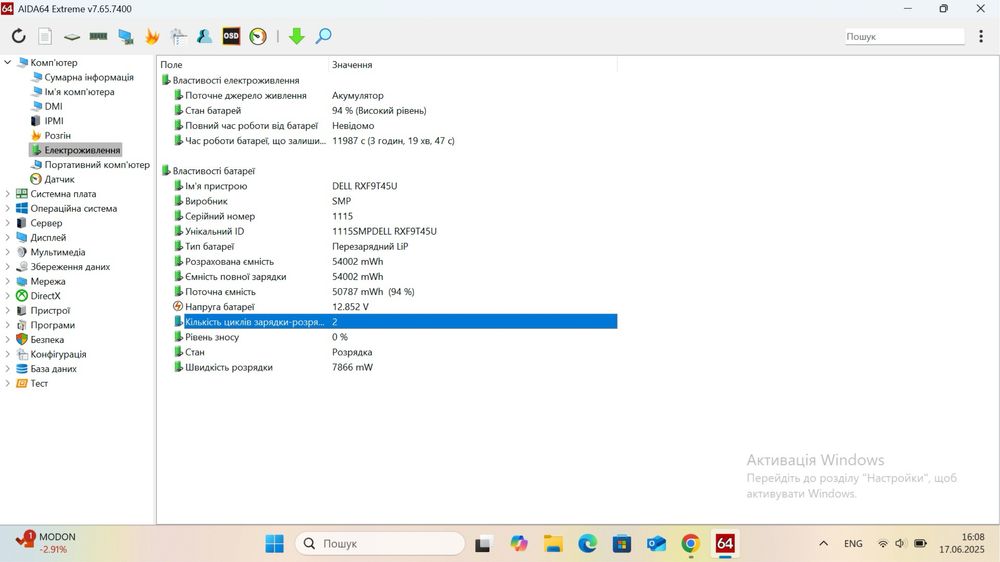This screenshot has width=1000, height=562.
Task: Open the gauge sensor toolbar icon
Action: [258, 36]
